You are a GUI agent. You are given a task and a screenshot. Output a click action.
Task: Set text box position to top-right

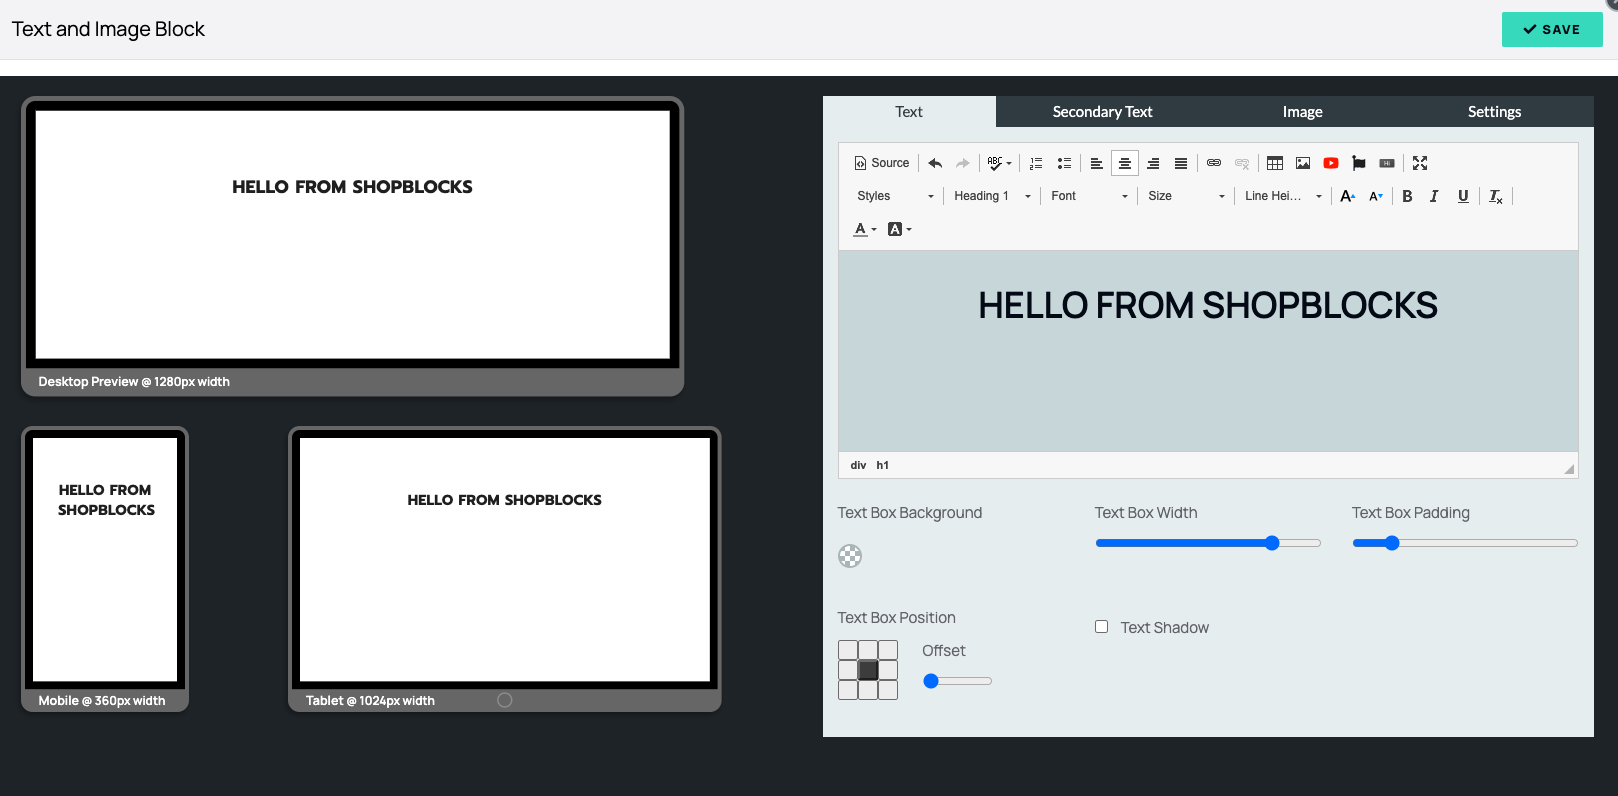point(888,650)
